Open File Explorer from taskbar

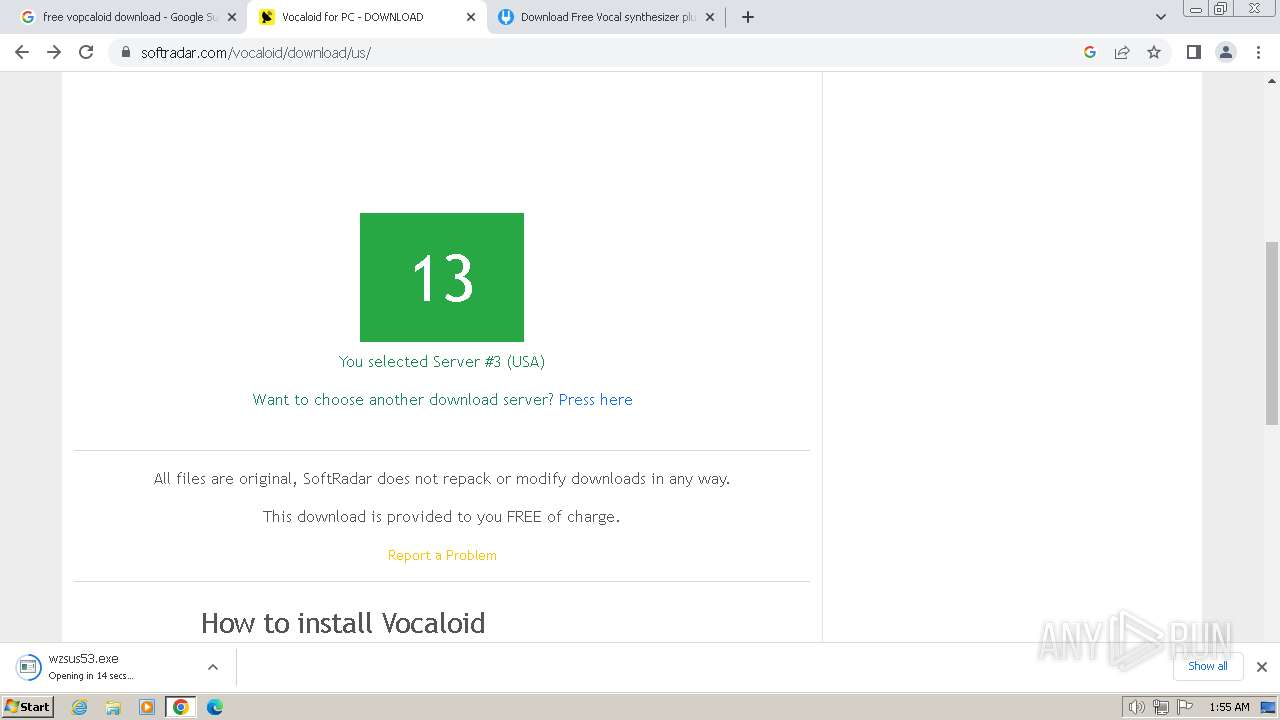coord(113,707)
